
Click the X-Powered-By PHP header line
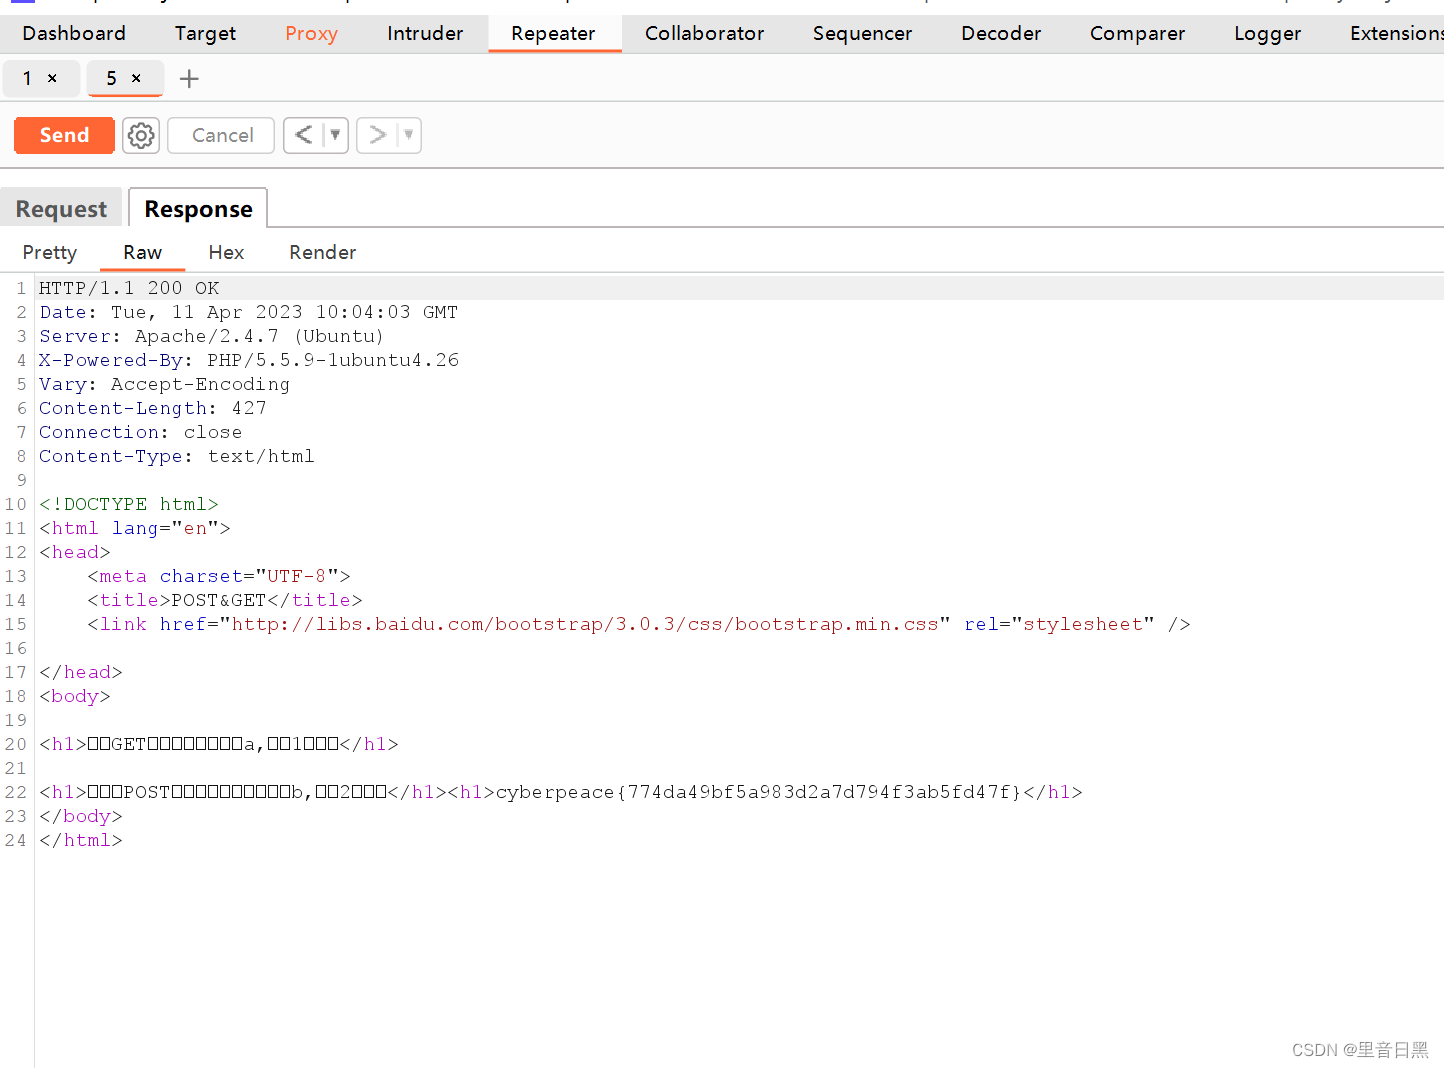[249, 360]
